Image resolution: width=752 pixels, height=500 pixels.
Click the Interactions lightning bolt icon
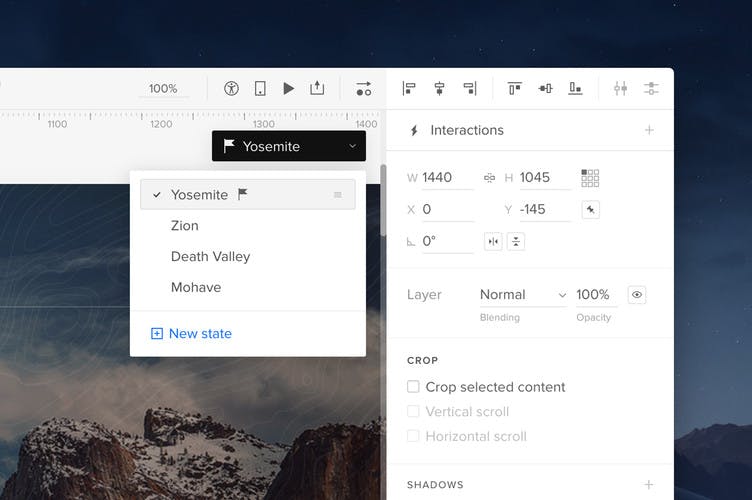point(414,130)
